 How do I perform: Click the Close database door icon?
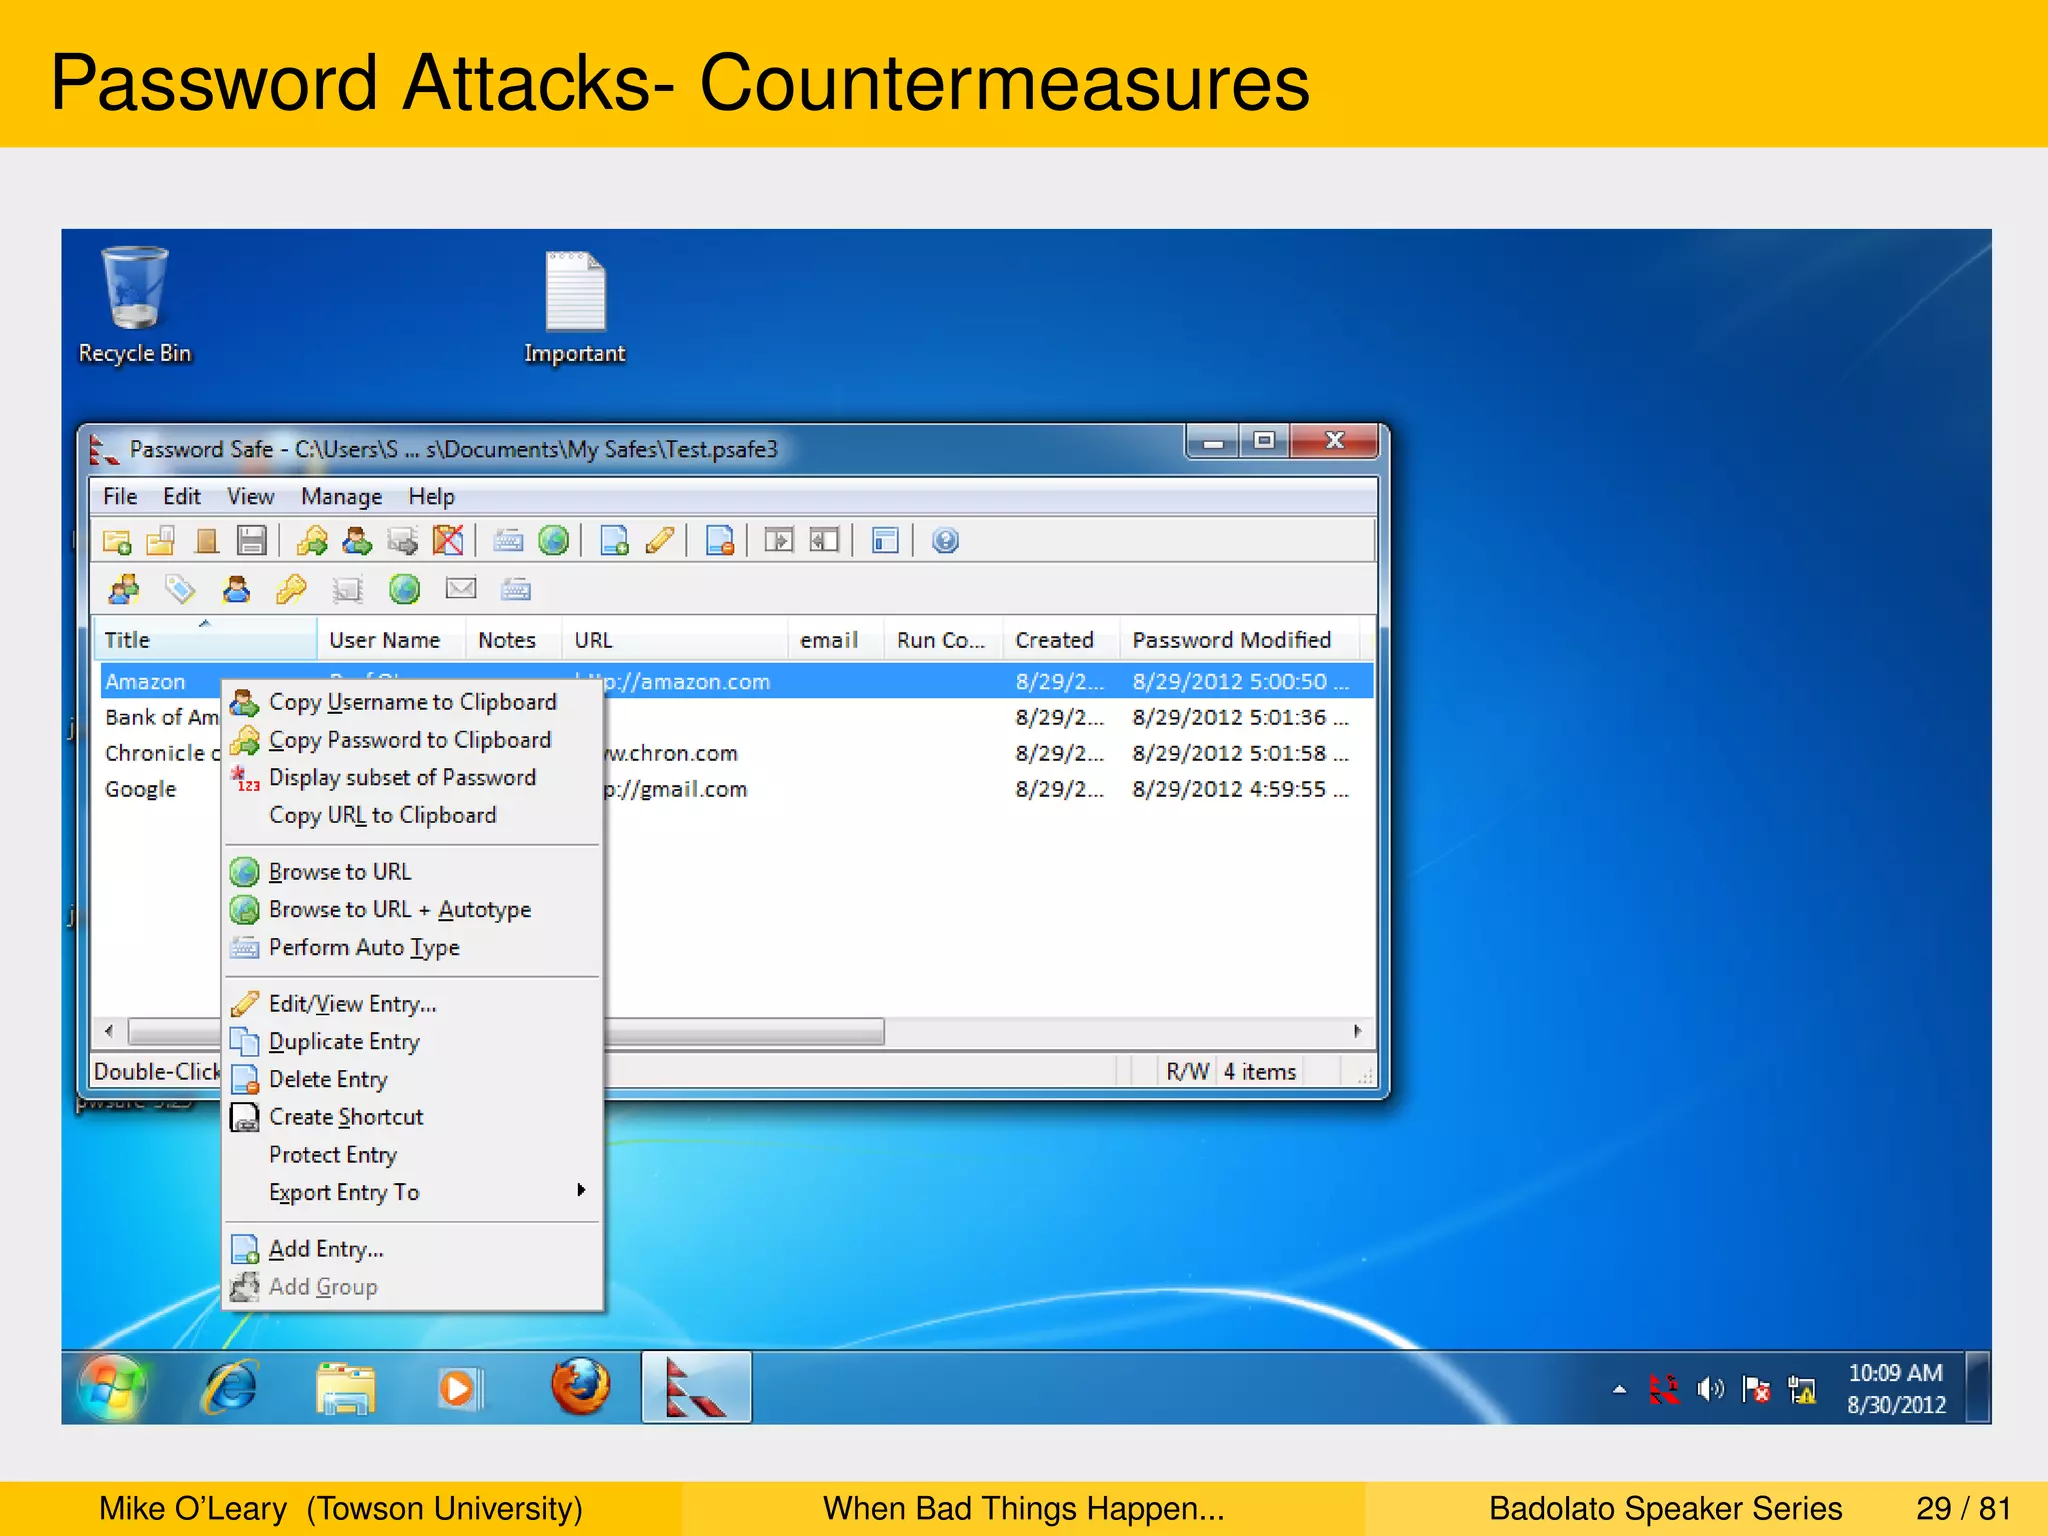coord(207,541)
